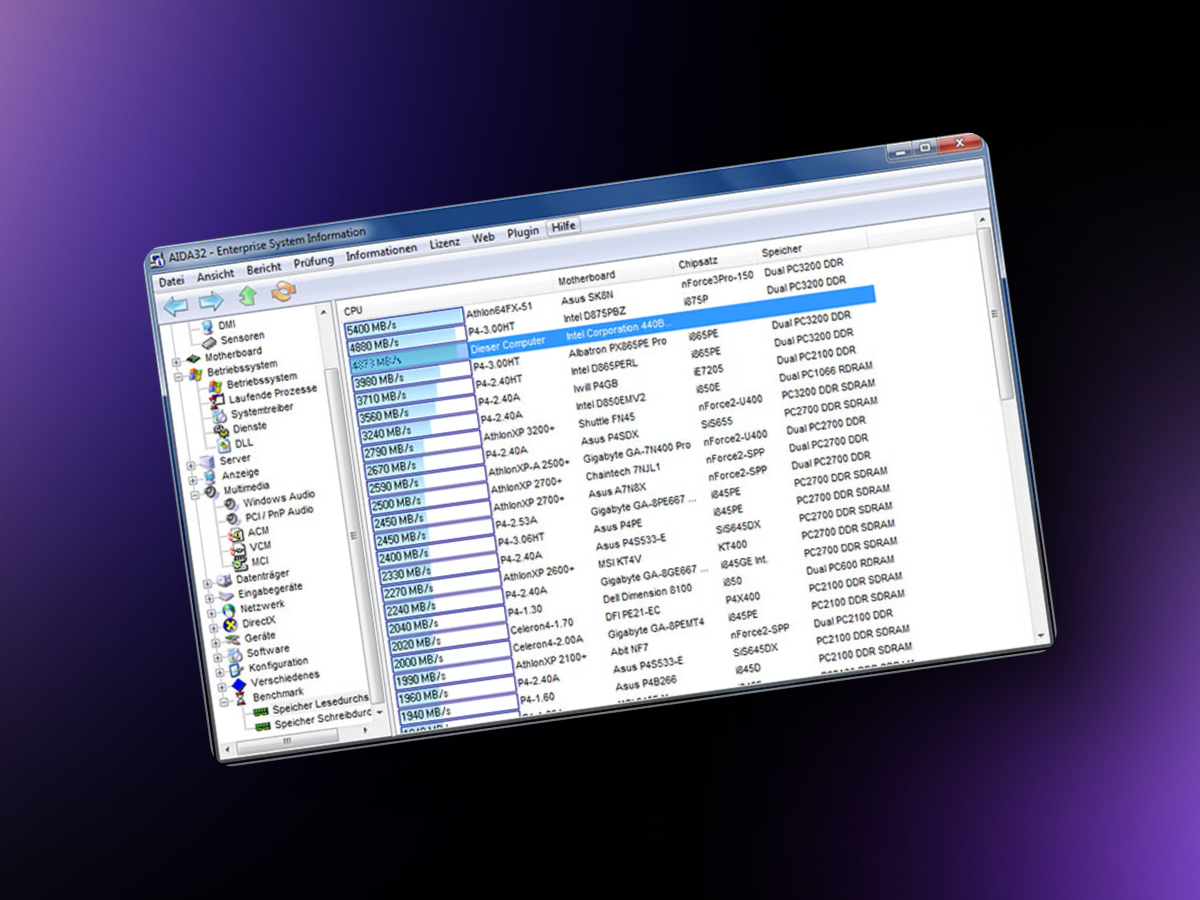Expand the Geräte tree node
1200x900 pixels.
pyautogui.click(x=214, y=643)
